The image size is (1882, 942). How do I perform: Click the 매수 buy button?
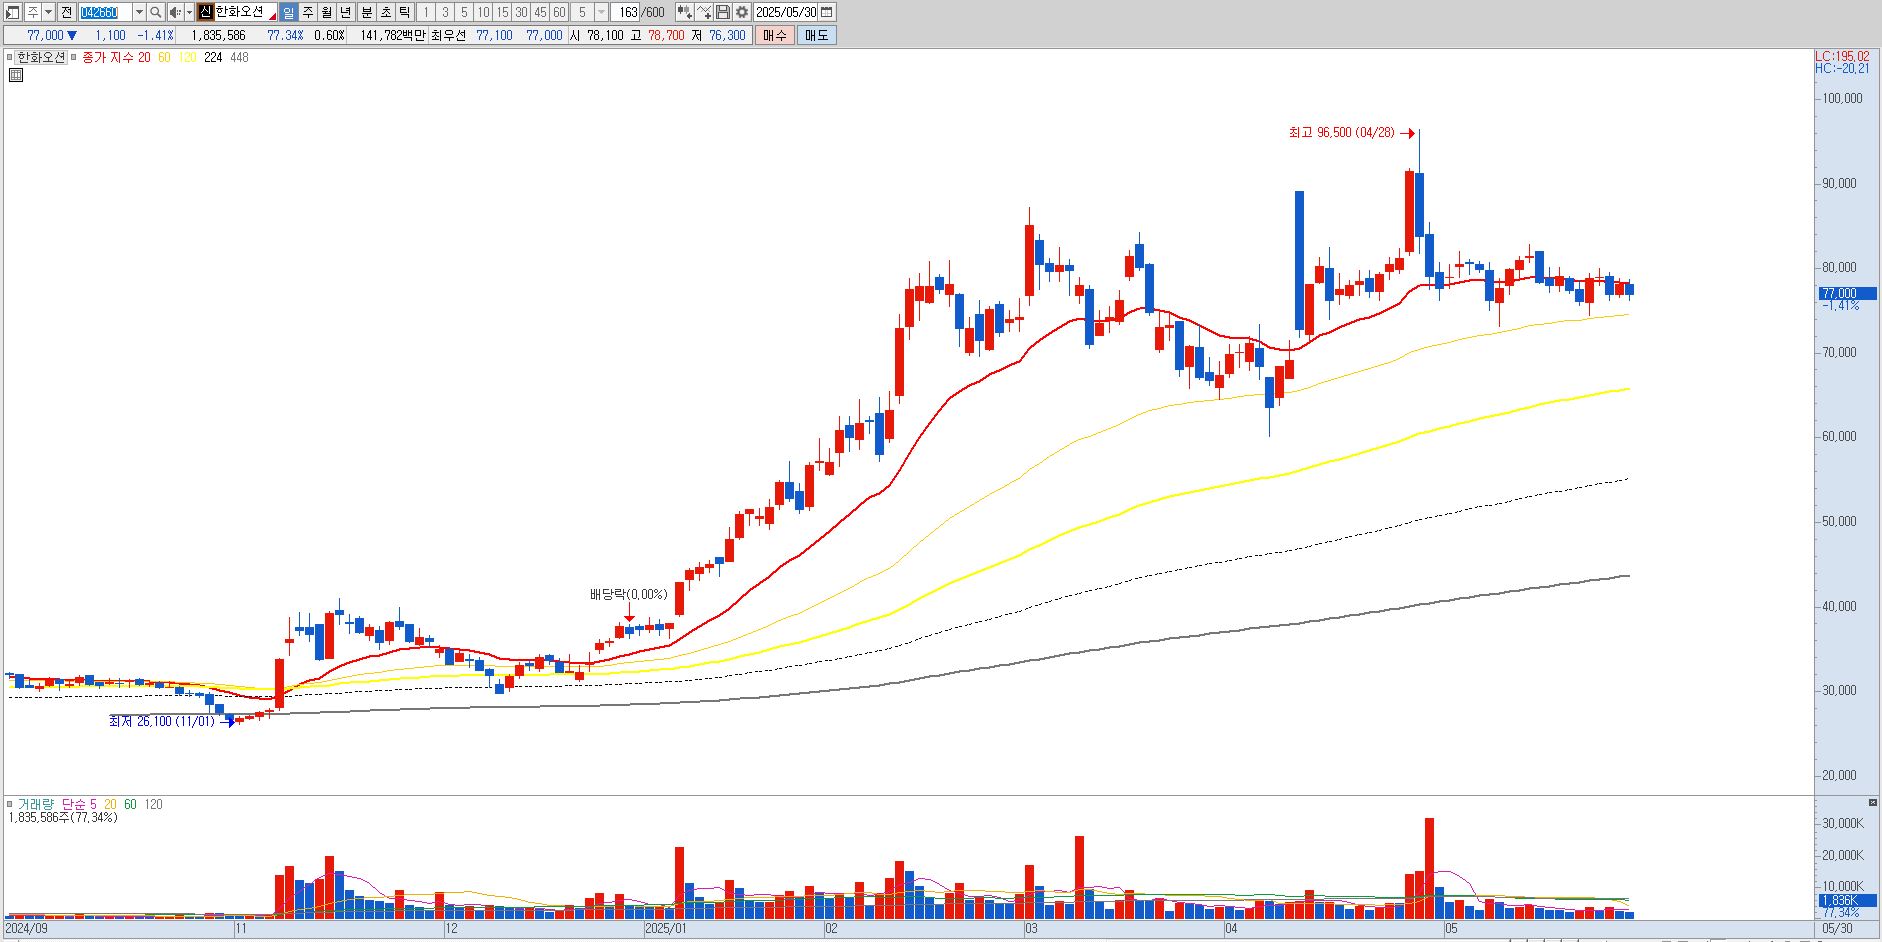coord(774,35)
